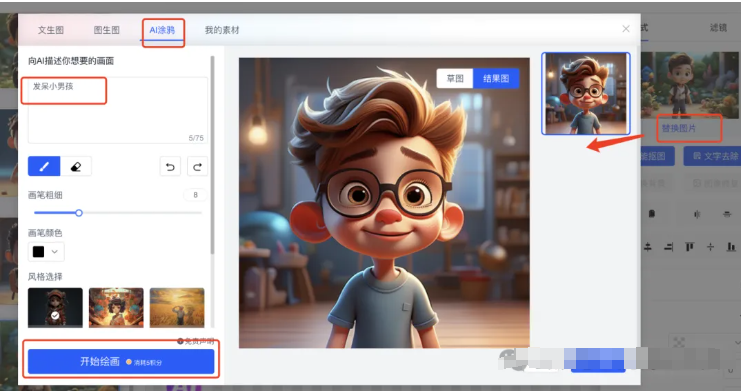741x391 pixels.
Task: Switch to the 图生图 tab
Action: click(107, 30)
